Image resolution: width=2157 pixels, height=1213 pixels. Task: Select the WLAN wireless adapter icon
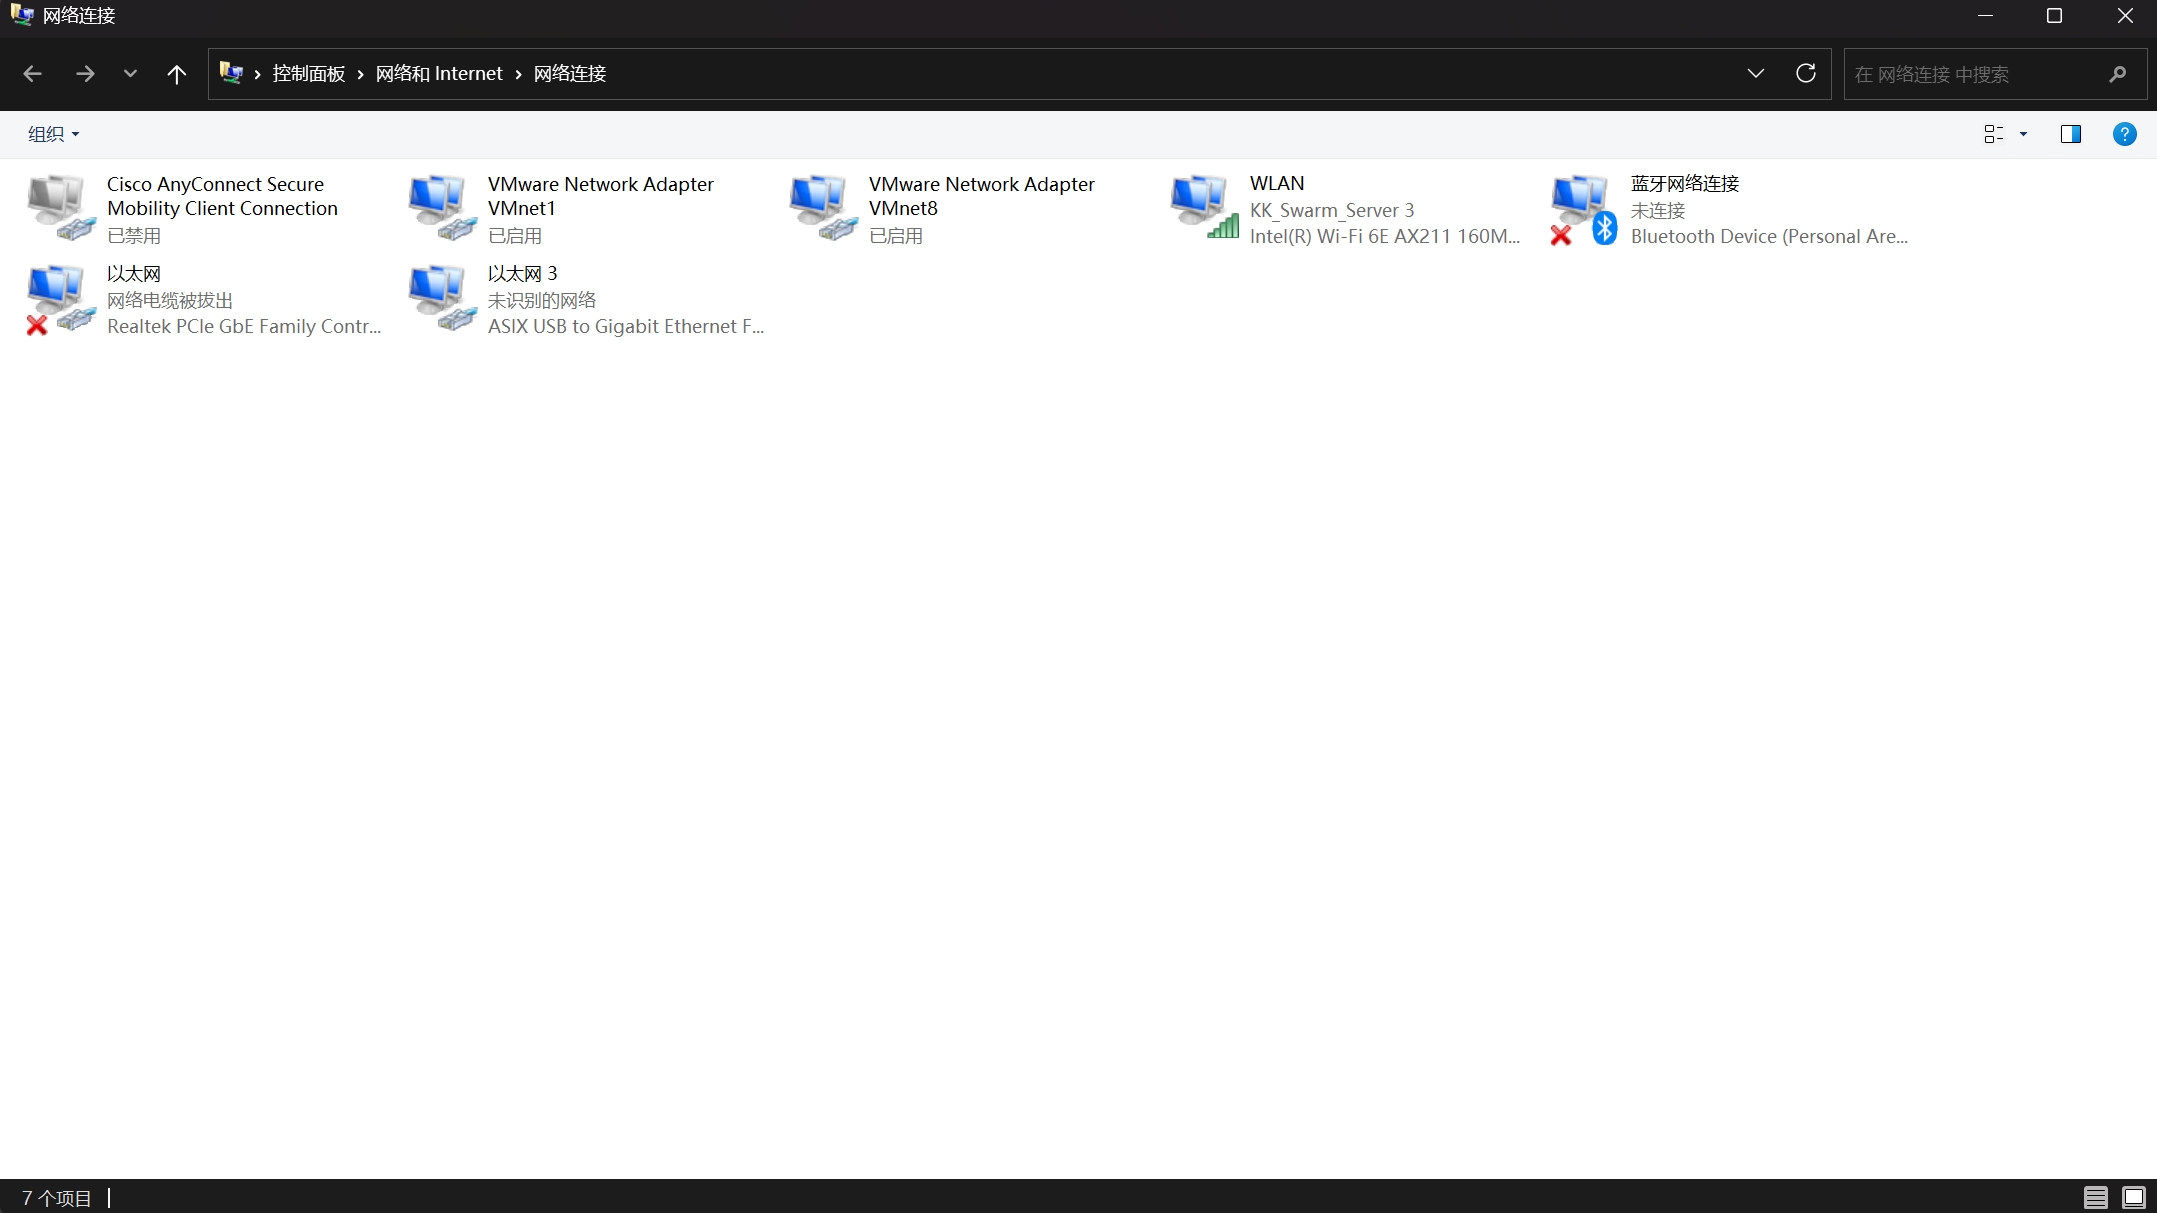[1204, 207]
